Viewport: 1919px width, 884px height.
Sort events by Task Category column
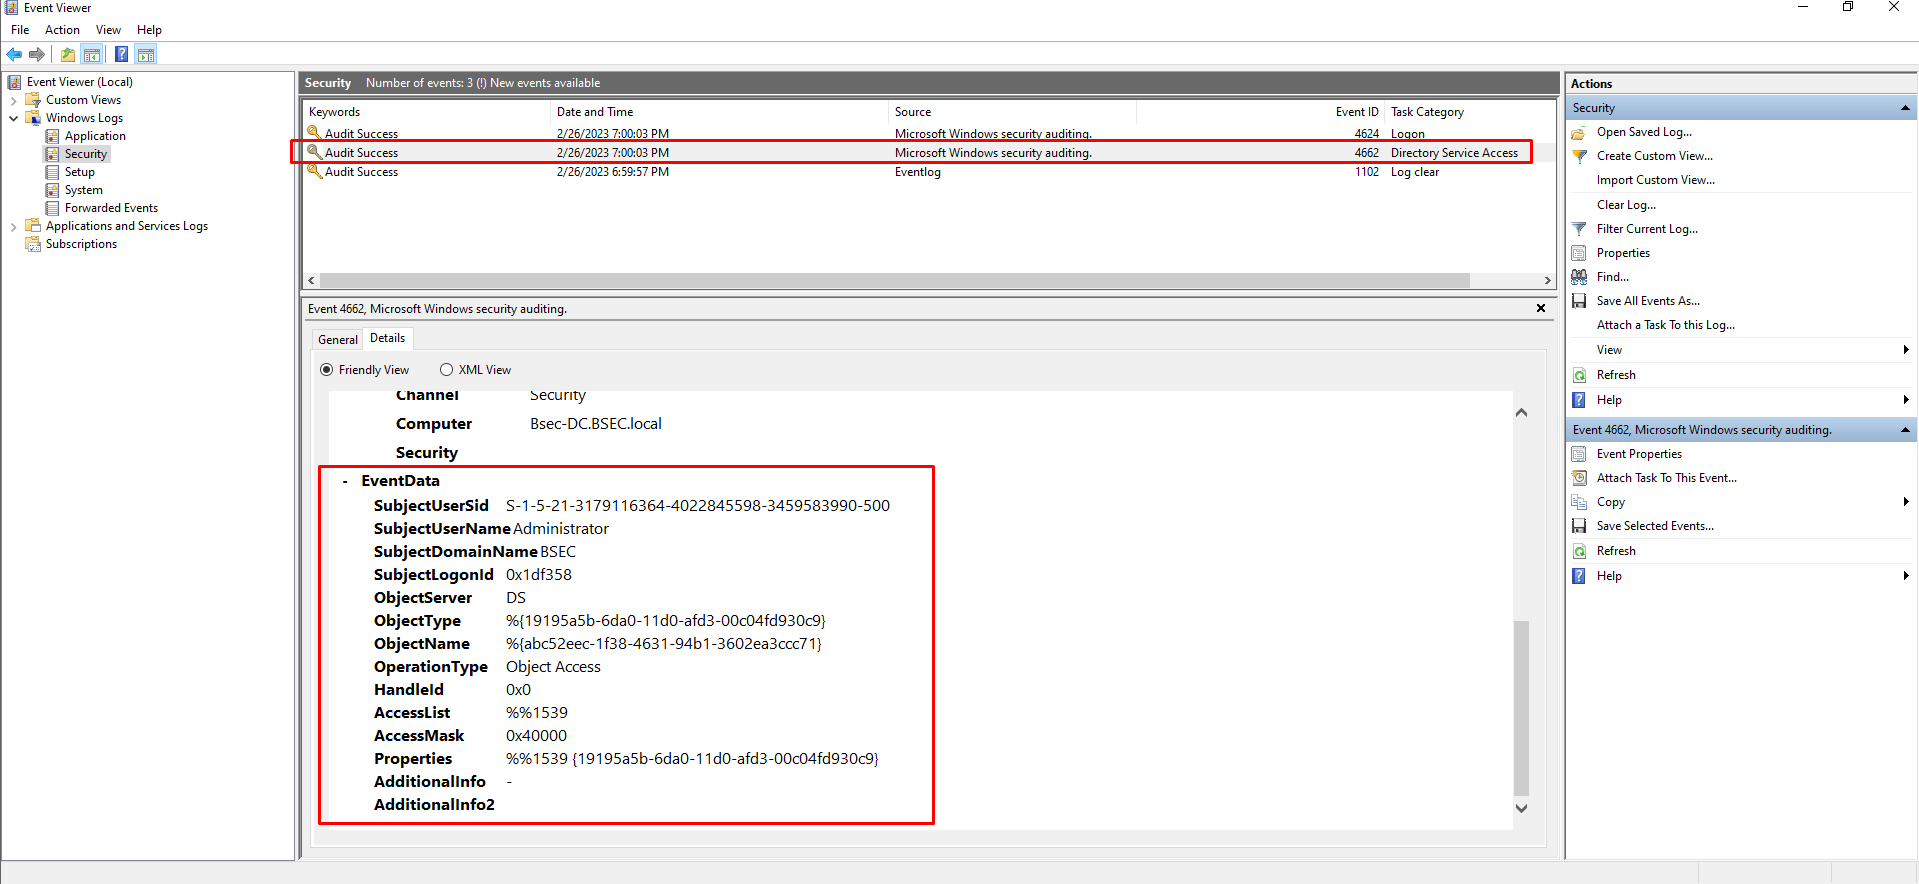tap(1470, 112)
